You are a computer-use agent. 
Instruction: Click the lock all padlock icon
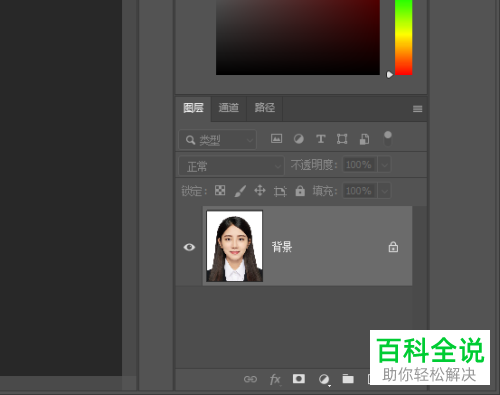(300, 191)
